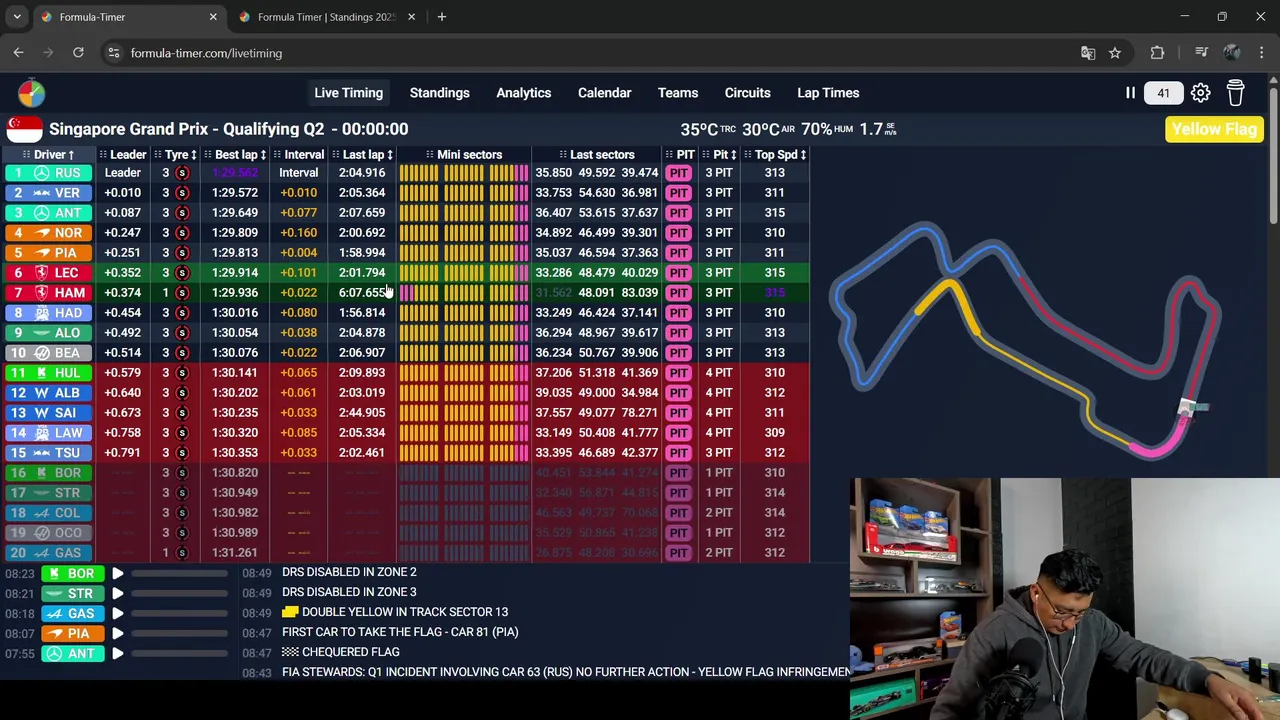Viewport: 1280px width, 720px height.
Task: Click the PIT badge in VER row
Action: (679, 193)
